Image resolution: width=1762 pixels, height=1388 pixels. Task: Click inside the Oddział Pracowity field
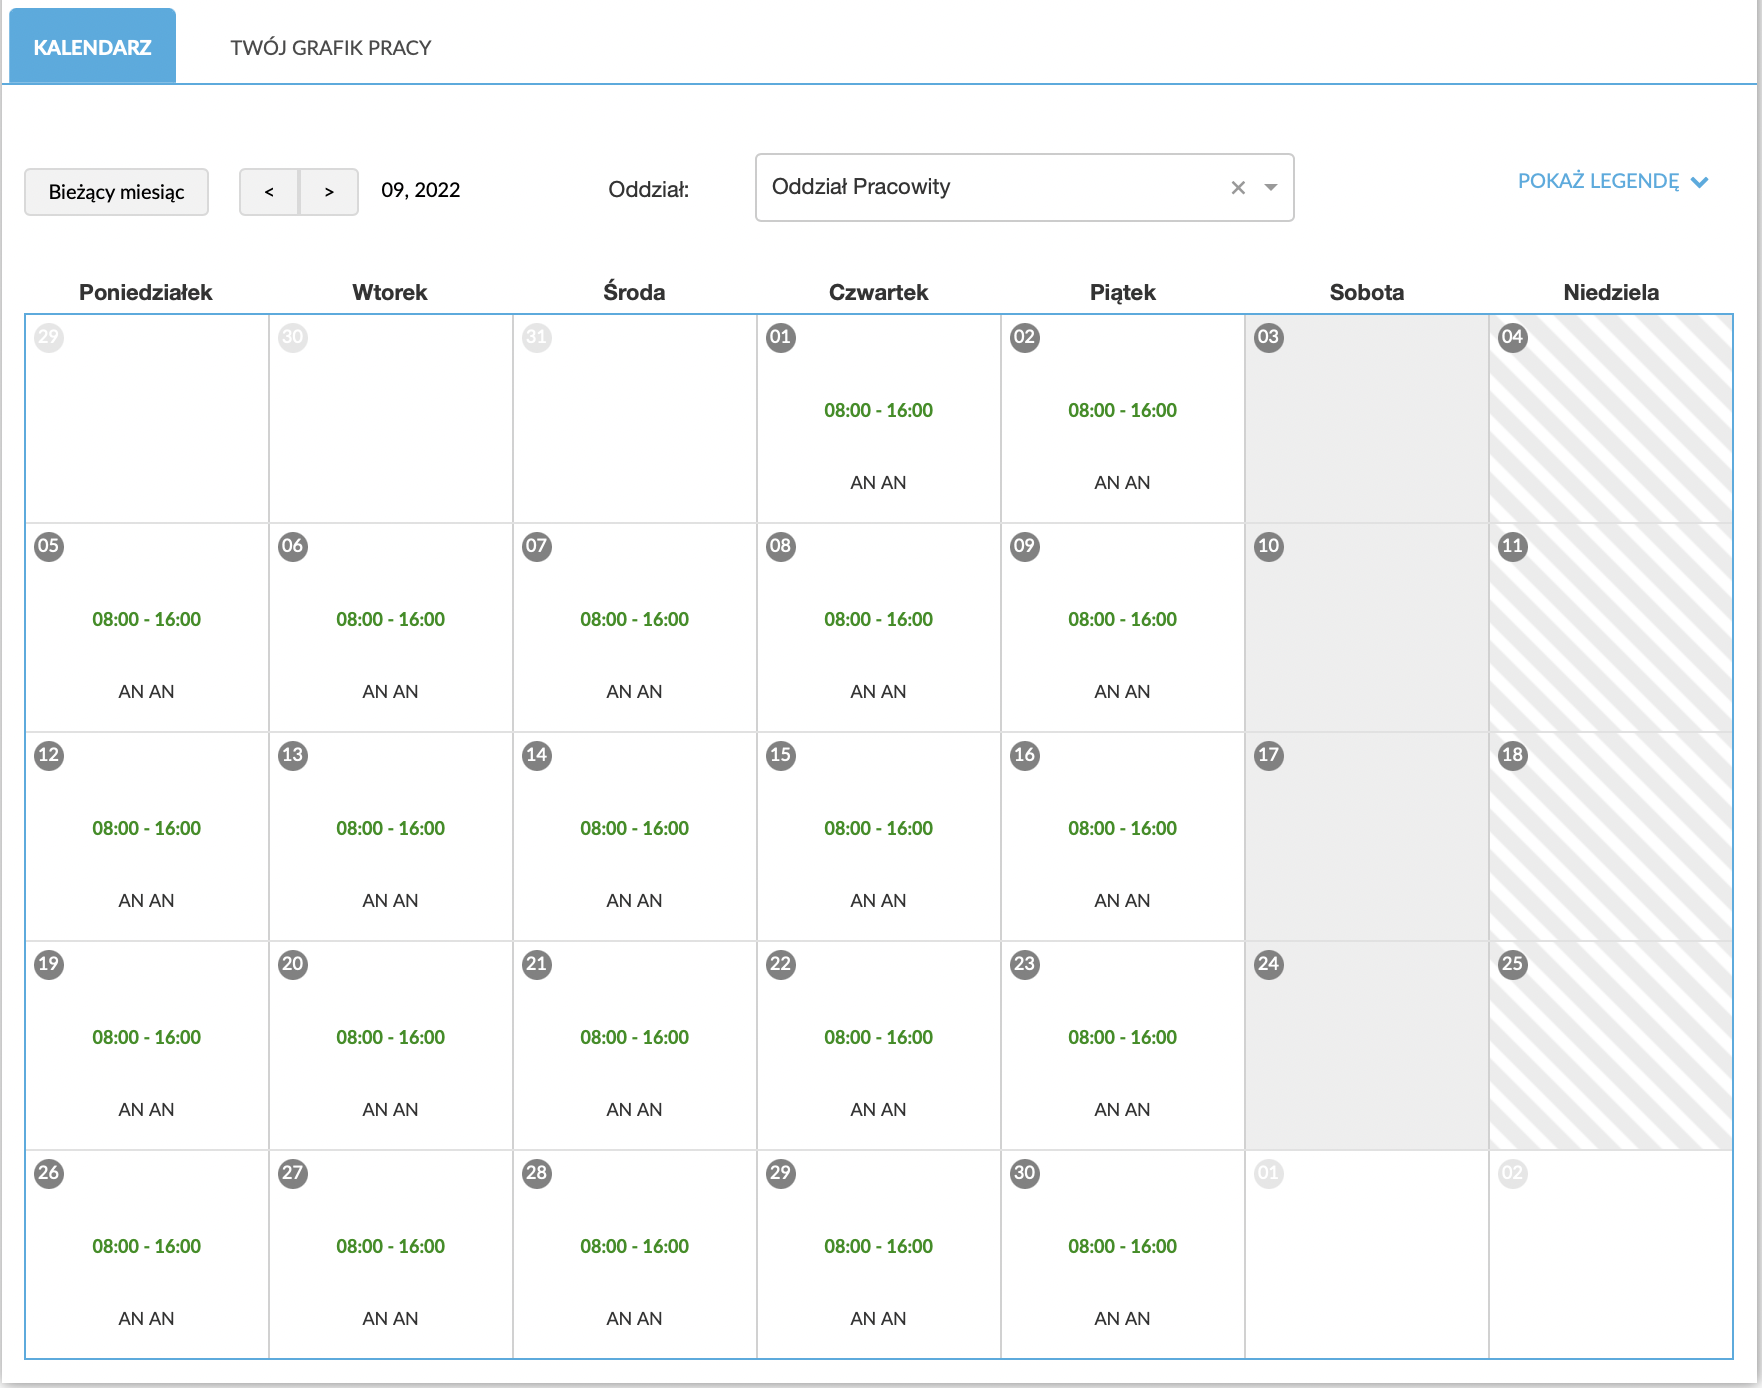click(x=1024, y=187)
